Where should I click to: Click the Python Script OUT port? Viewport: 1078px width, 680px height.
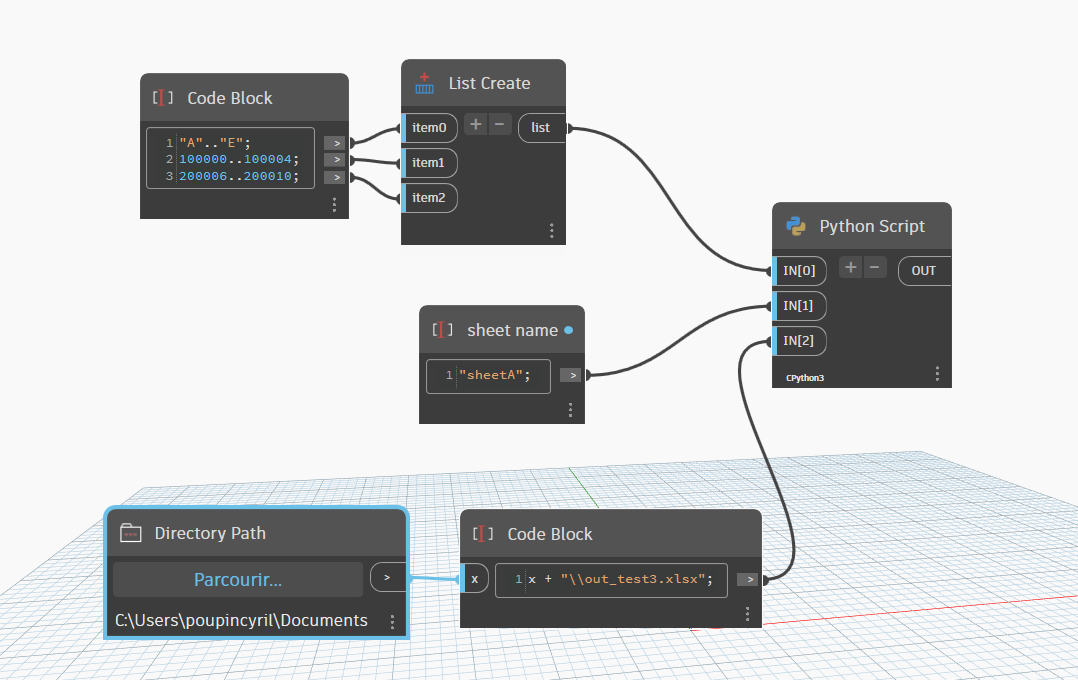click(x=924, y=270)
